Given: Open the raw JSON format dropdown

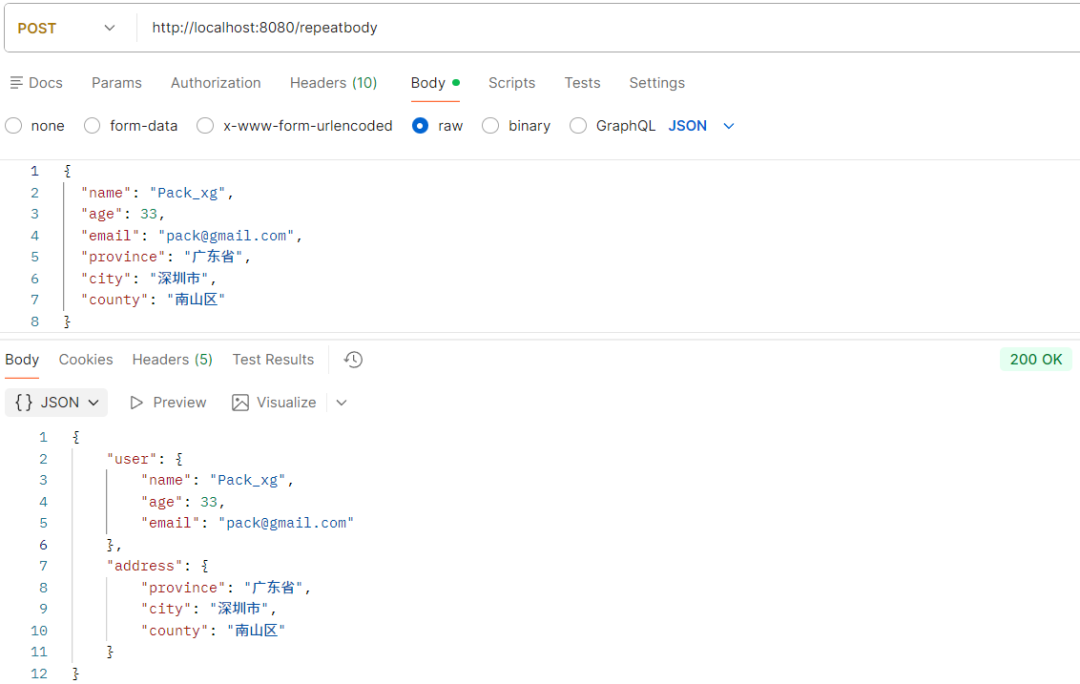Looking at the screenshot, I should click(x=701, y=126).
